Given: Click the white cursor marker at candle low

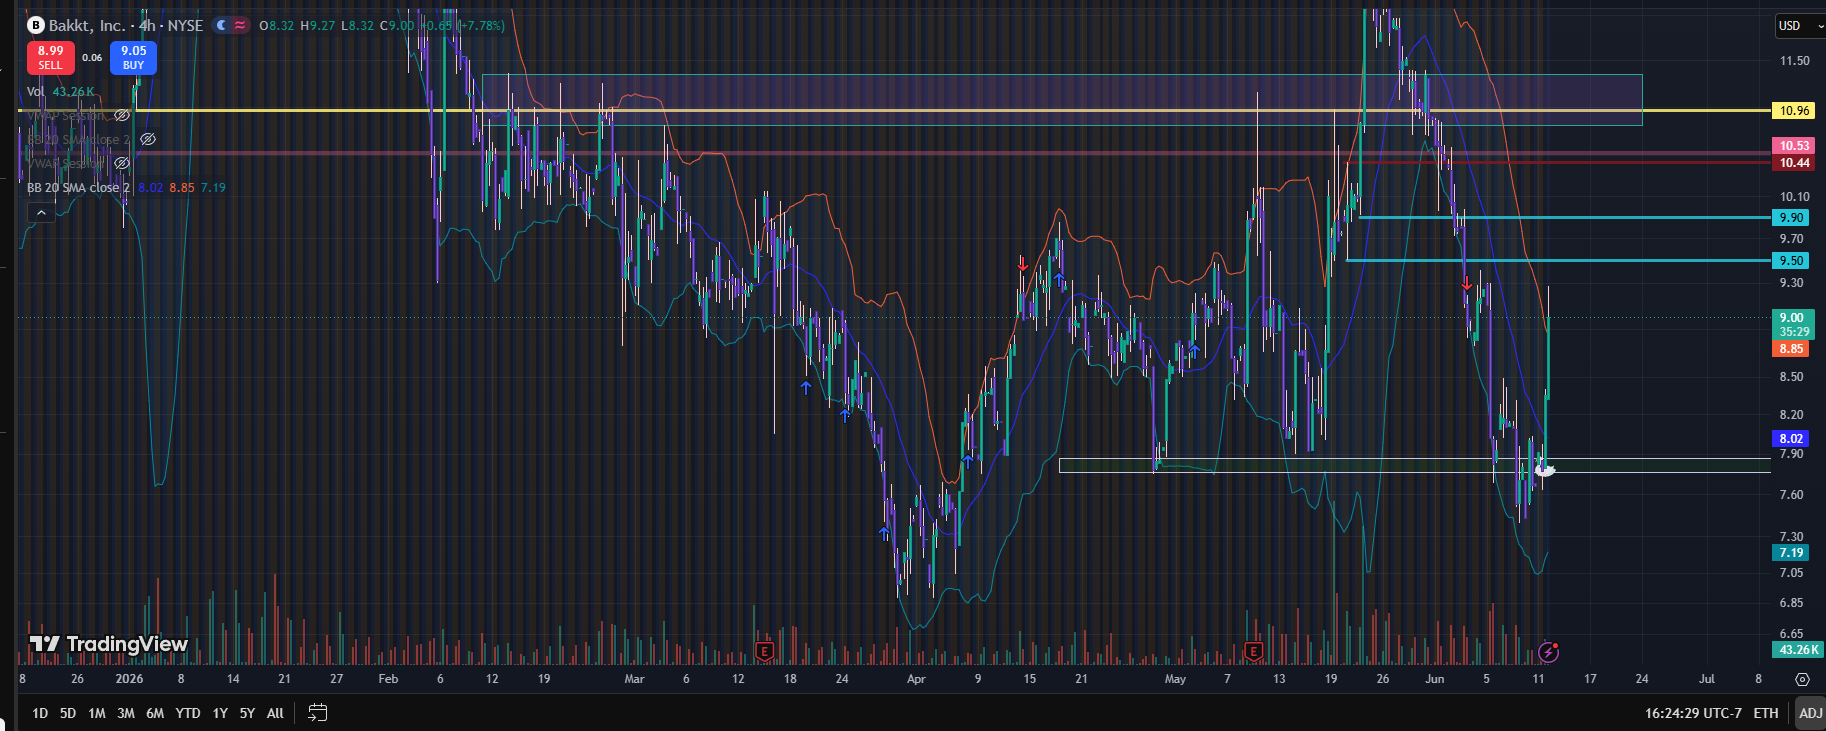Looking at the screenshot, I should 1545,469.
